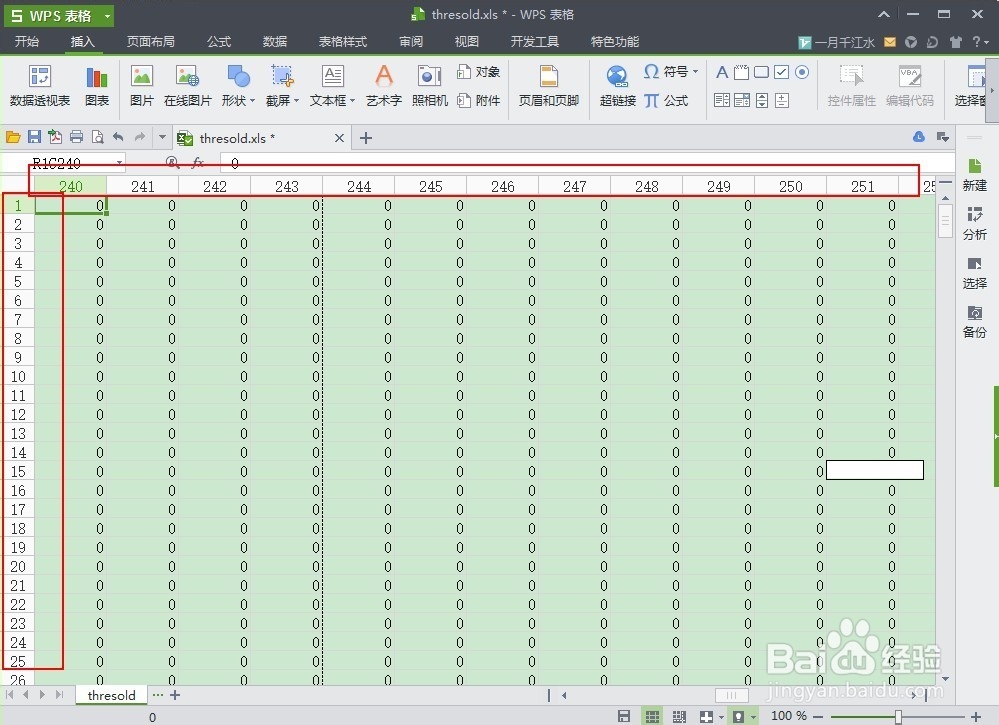Open Header and Footer (页眉和页脚)
The width and height of the screenshot is (999, 725).
(x=549, y=85)
